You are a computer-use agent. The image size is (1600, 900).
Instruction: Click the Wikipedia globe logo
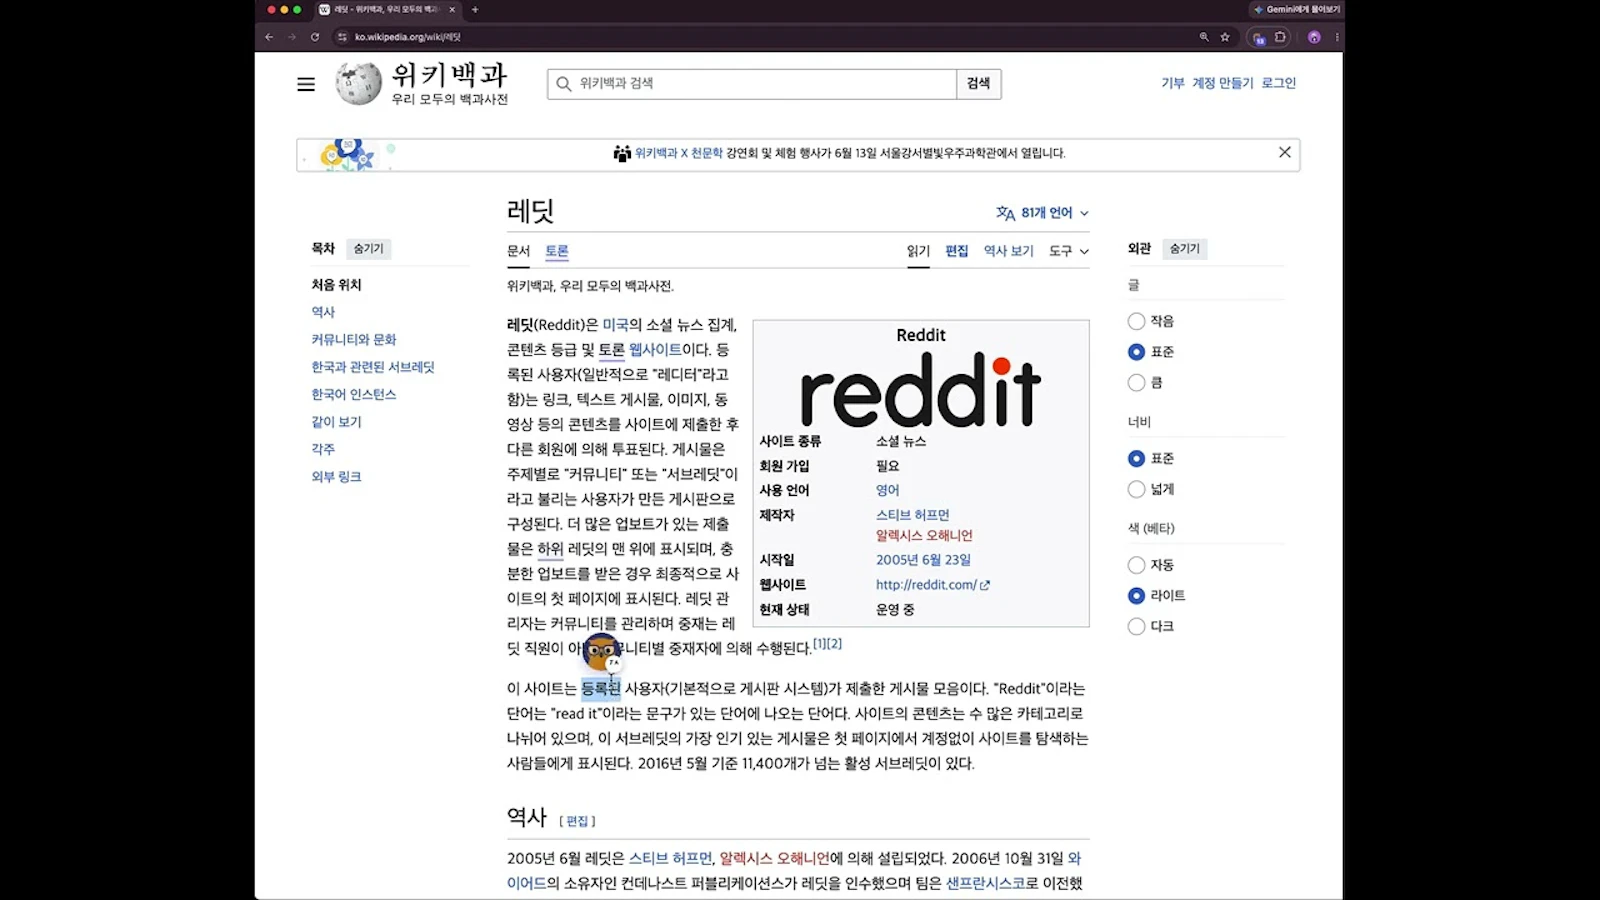(x=358, y=84)
